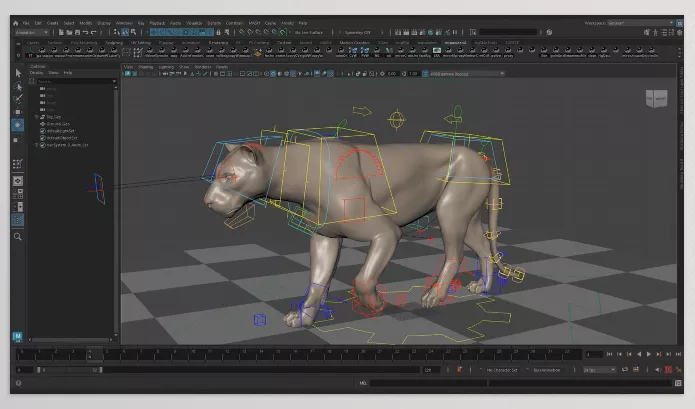Screen dimensions: 695x409
Task: Go to start of playback range
Action: [x=609, y=354]
